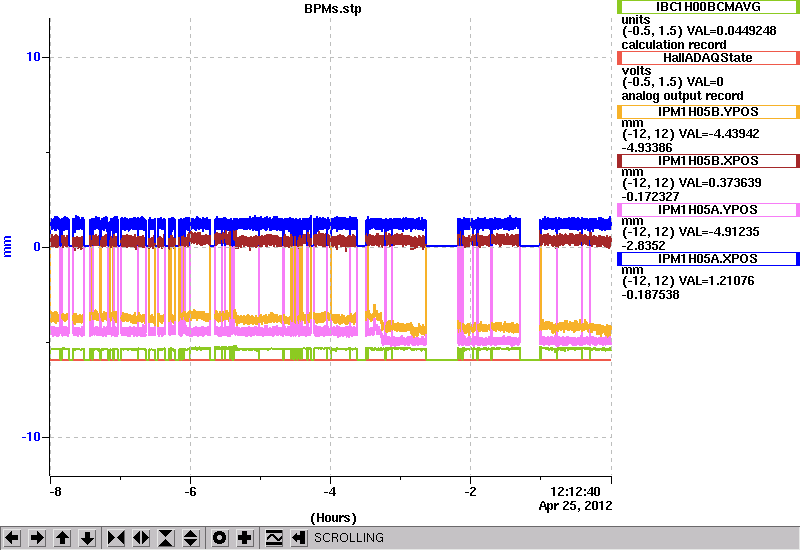This screenshot has width=800, height=550.
Task: Click the Apr 25, 2012 date label
Action: [576, 506]
